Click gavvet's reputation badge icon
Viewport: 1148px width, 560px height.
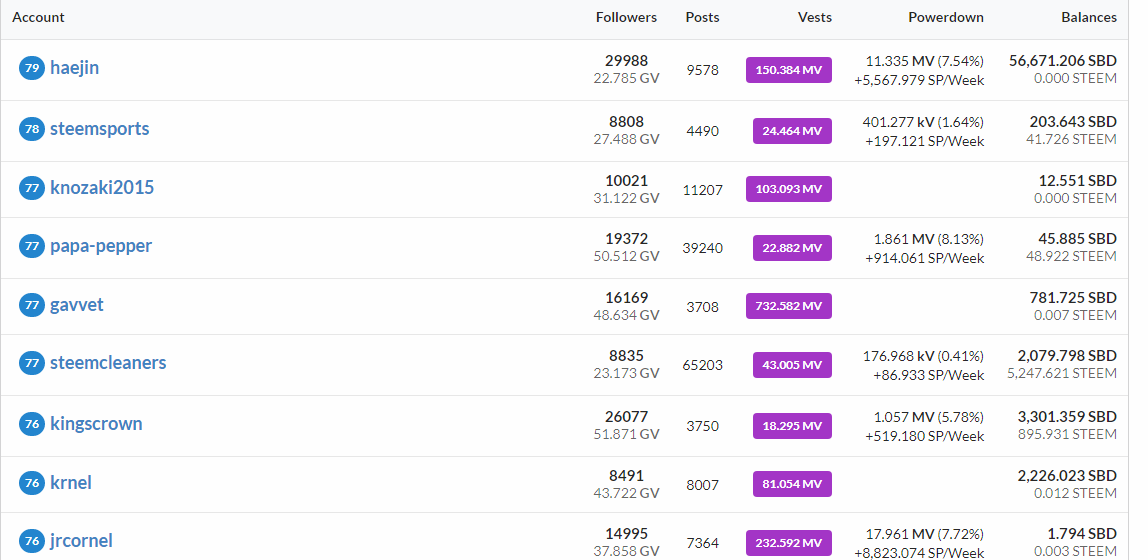31,305
